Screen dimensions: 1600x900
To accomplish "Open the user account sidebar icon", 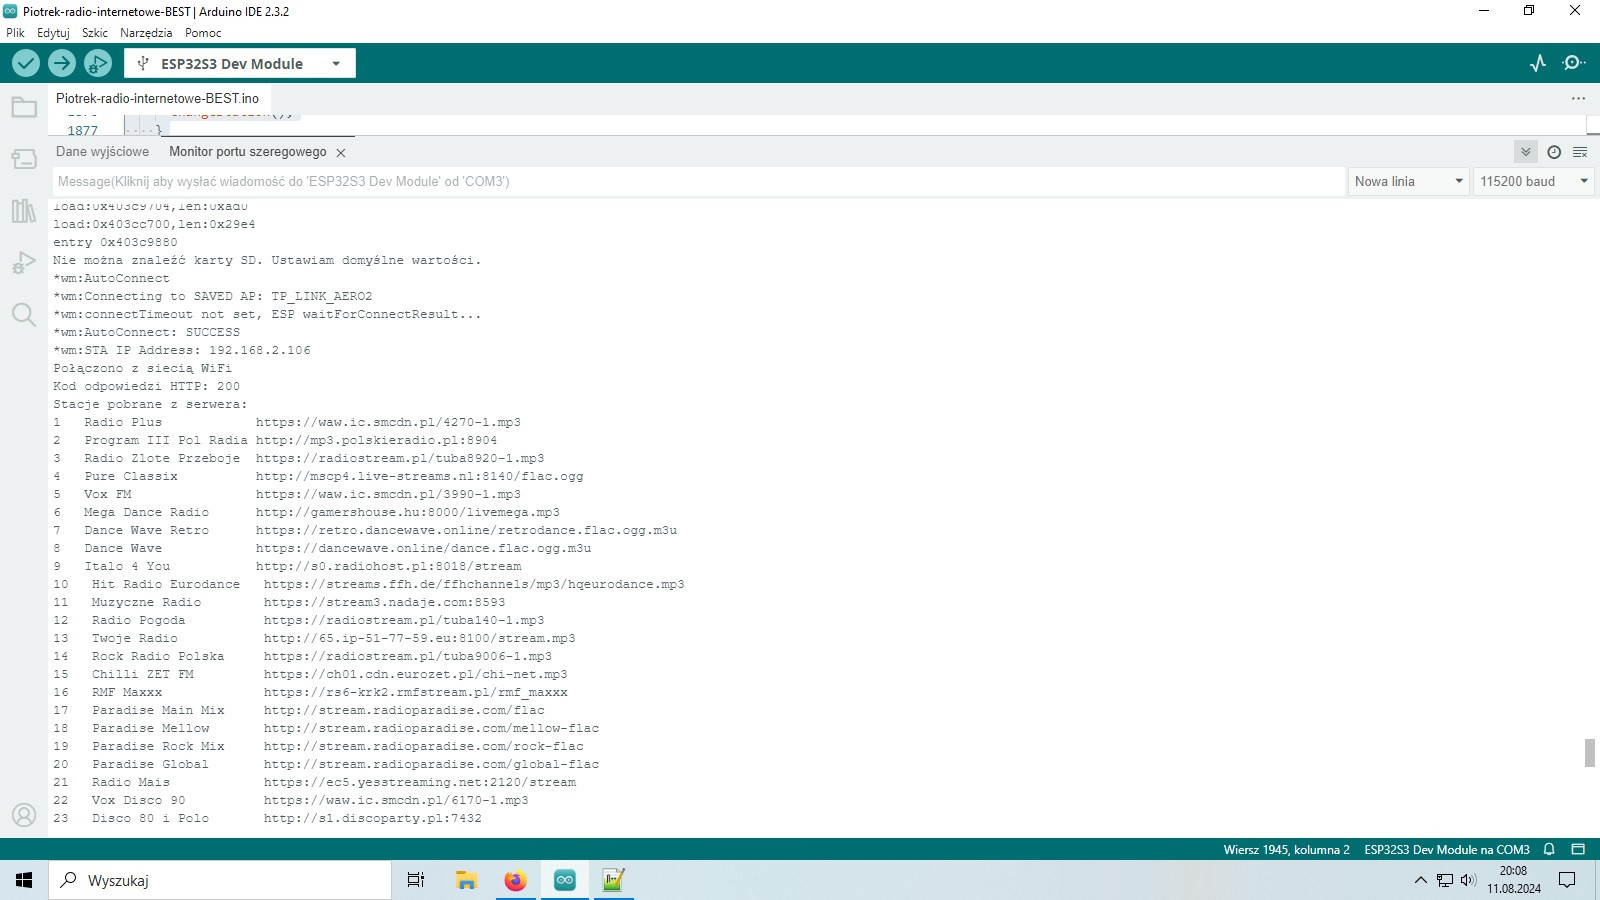I will point(24,815).
